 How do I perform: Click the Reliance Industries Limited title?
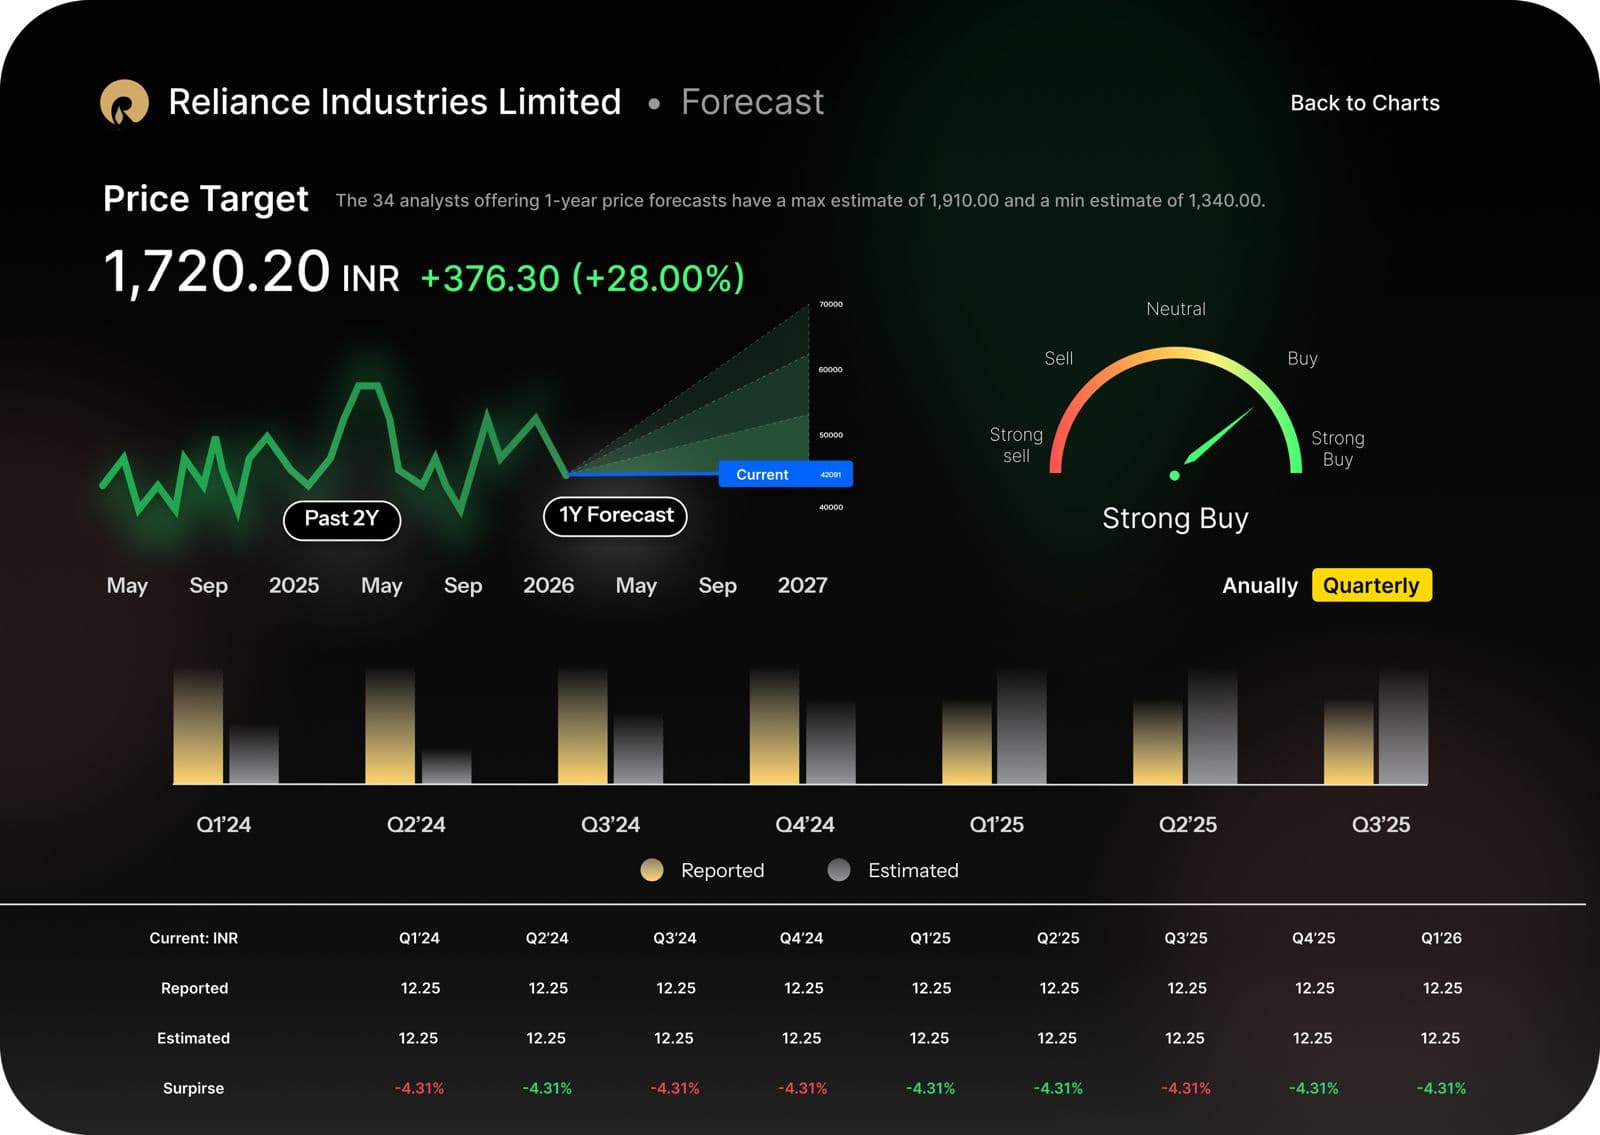click(x=395, y=102)
